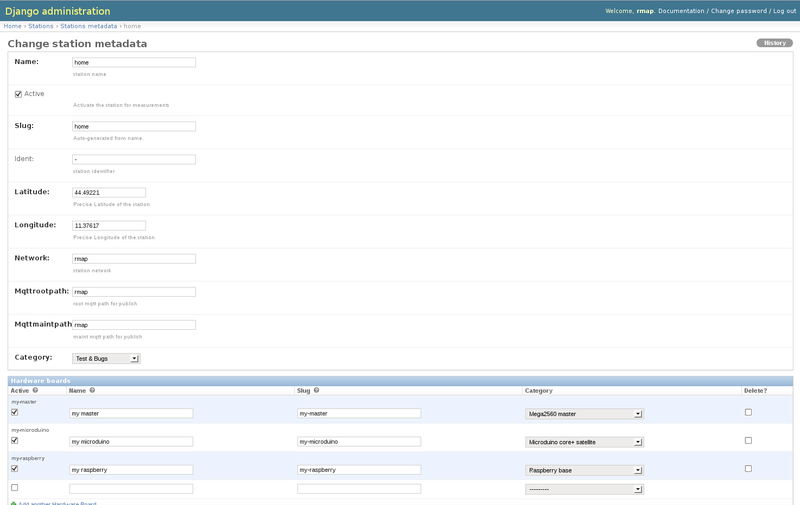Tick Delete checkbox for my-raspberry board
The height and width of the screenshot is (505, 800).
pos(748,468)
